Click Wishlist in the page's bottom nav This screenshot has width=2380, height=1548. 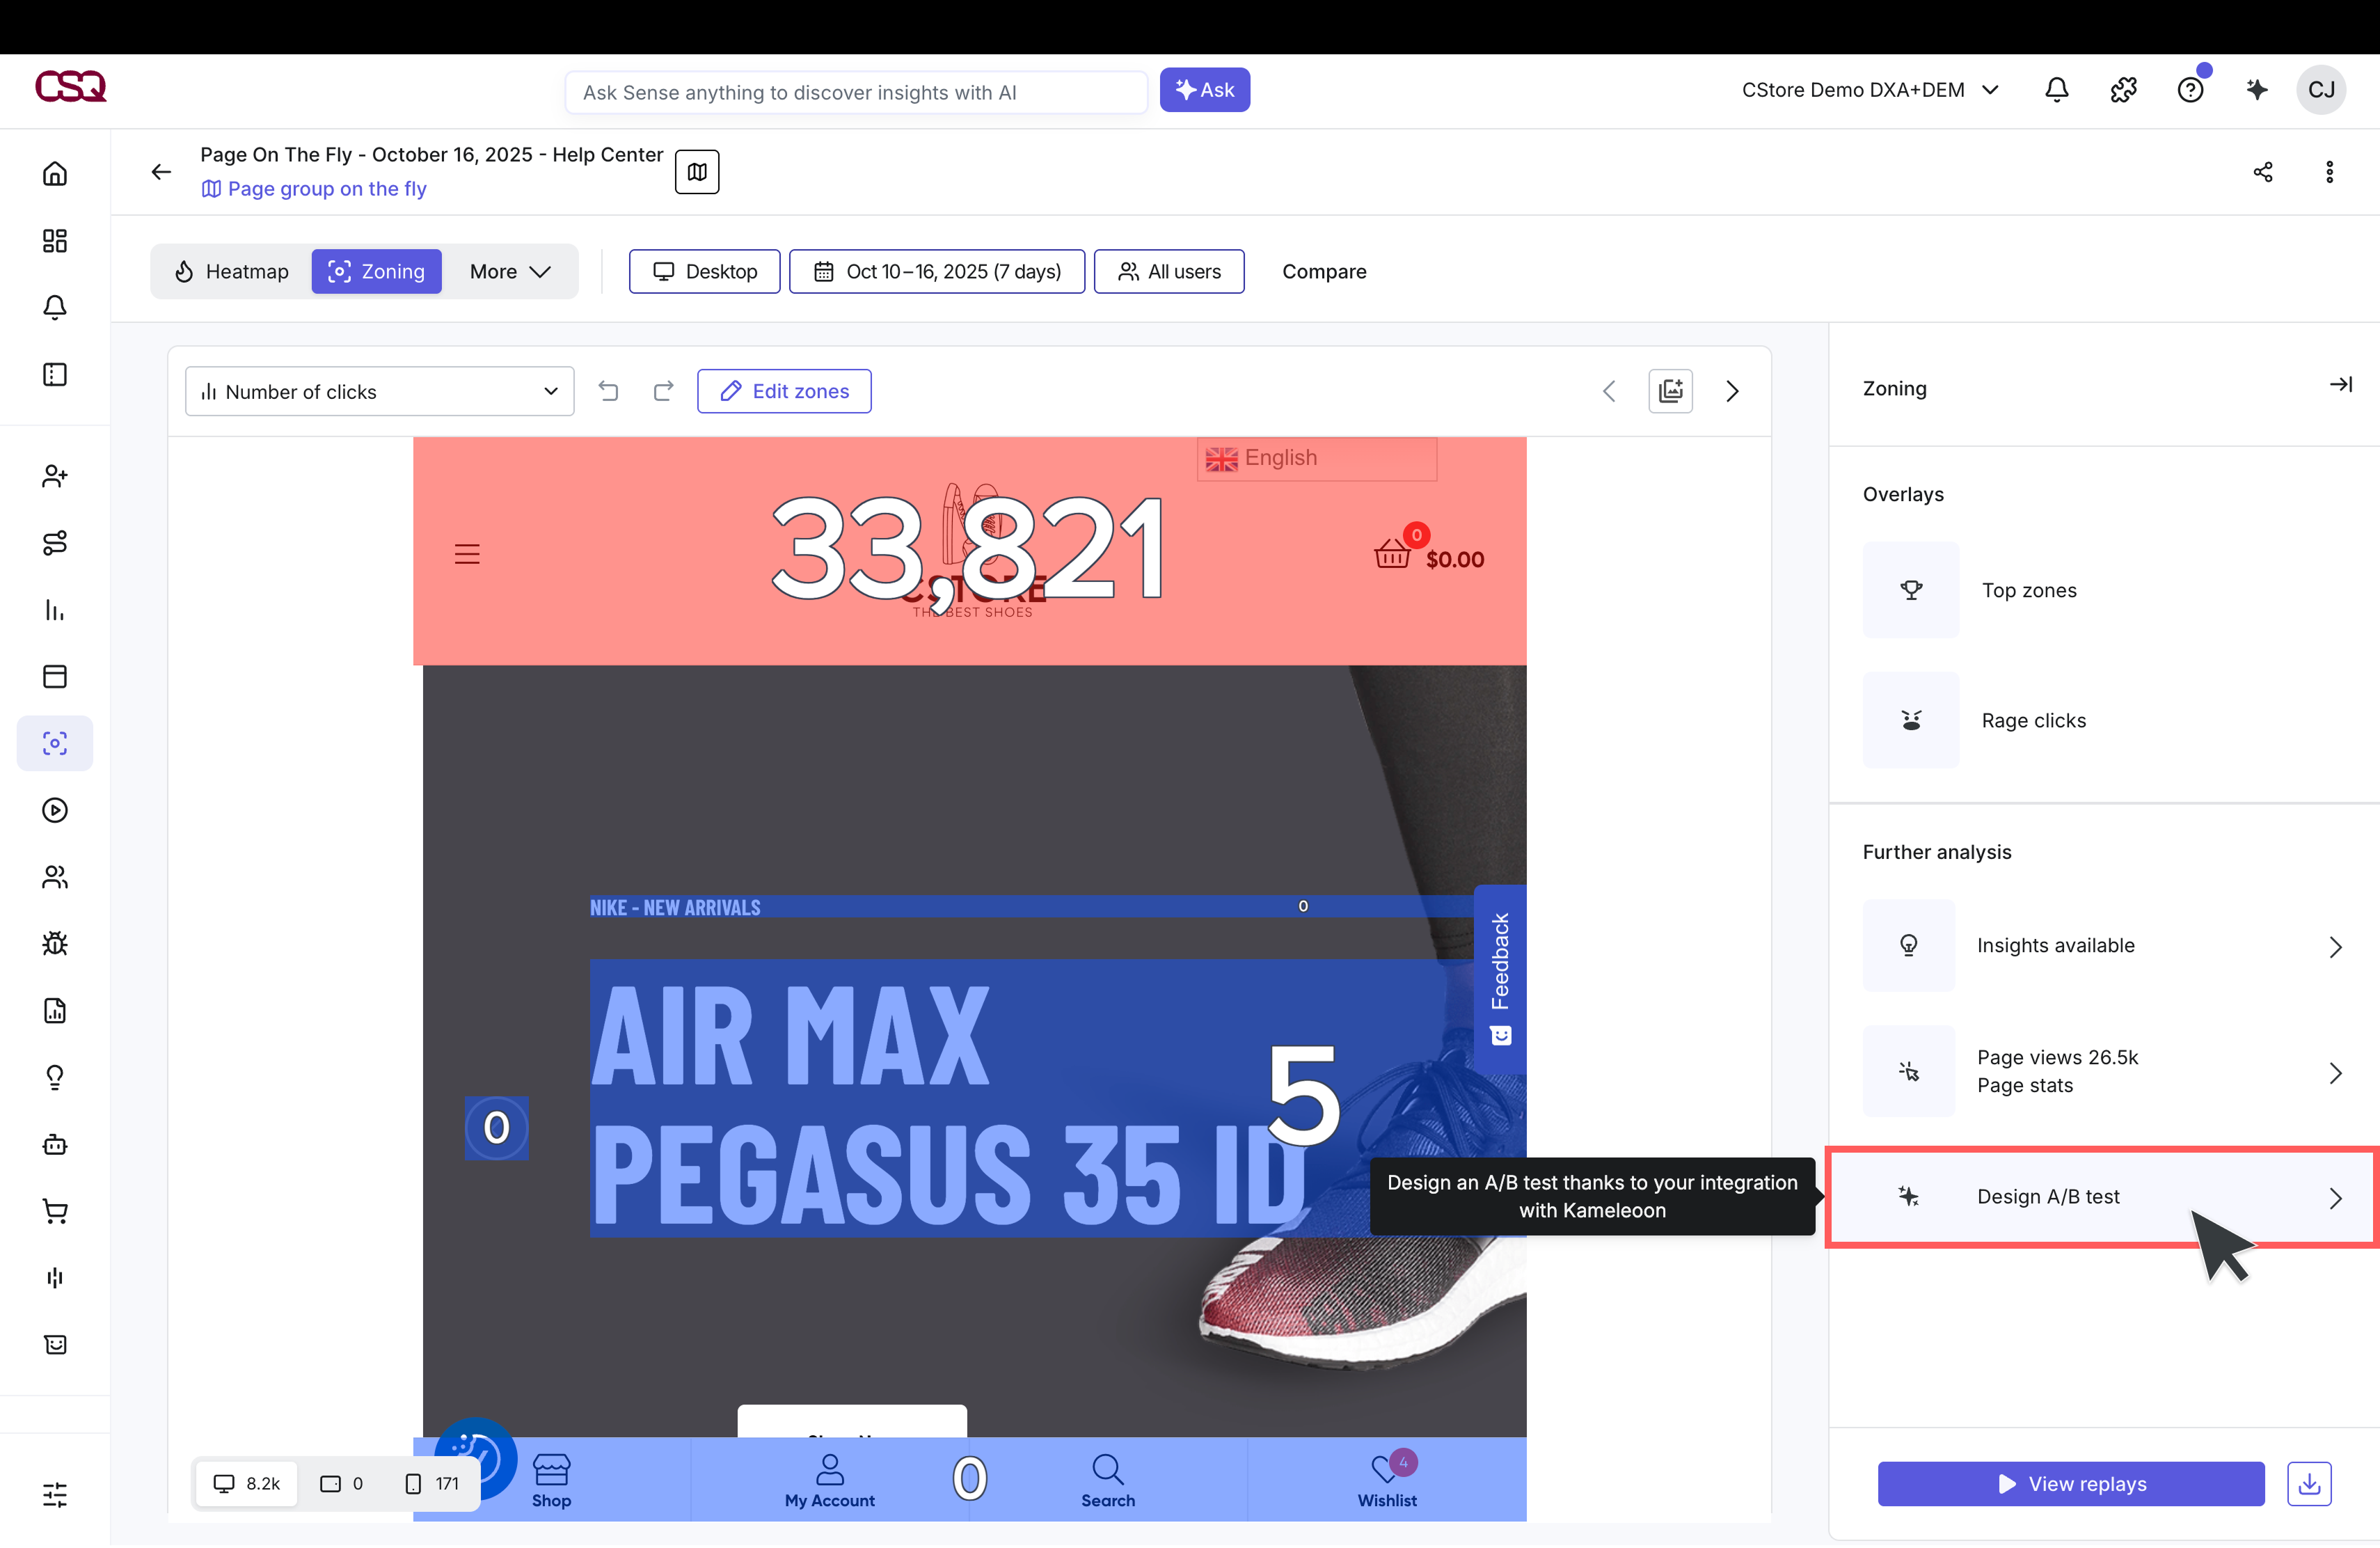[1387, 1481]
